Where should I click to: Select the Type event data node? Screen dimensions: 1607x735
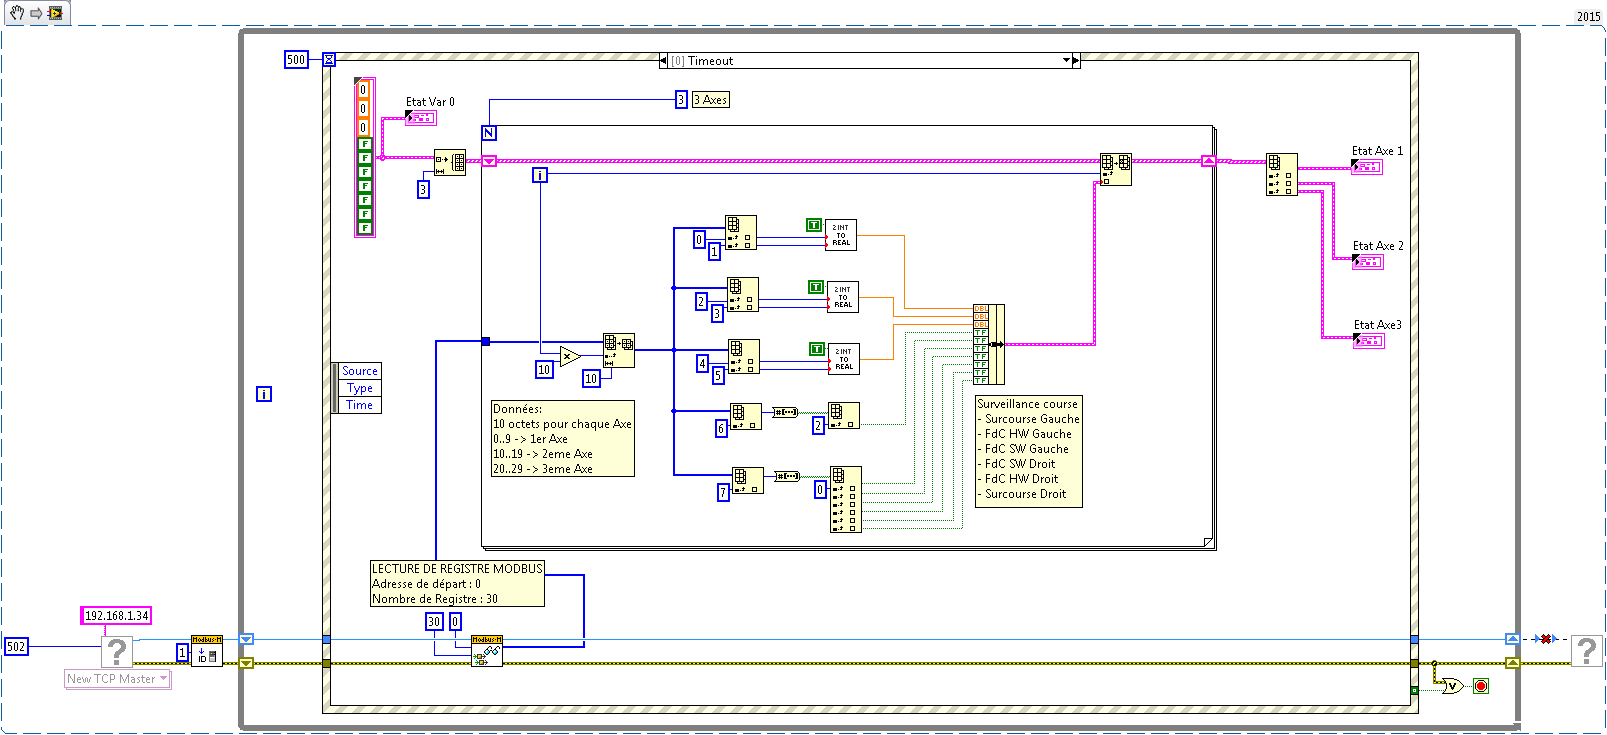[359, 388]
